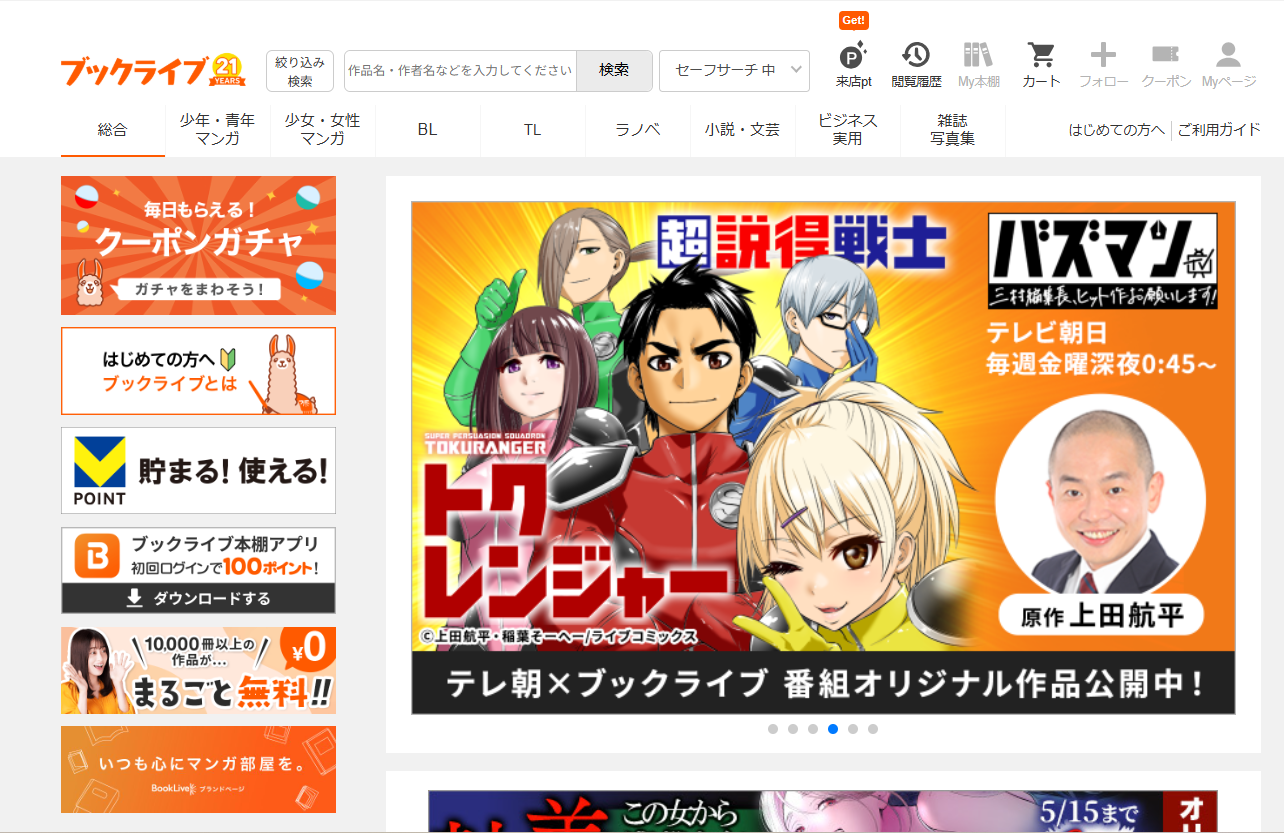The height and width of the screenshot is (833, 1284).
Task: Open the クーポンガチャ banner
Action: pyautogui.click(x=198, y=245)
